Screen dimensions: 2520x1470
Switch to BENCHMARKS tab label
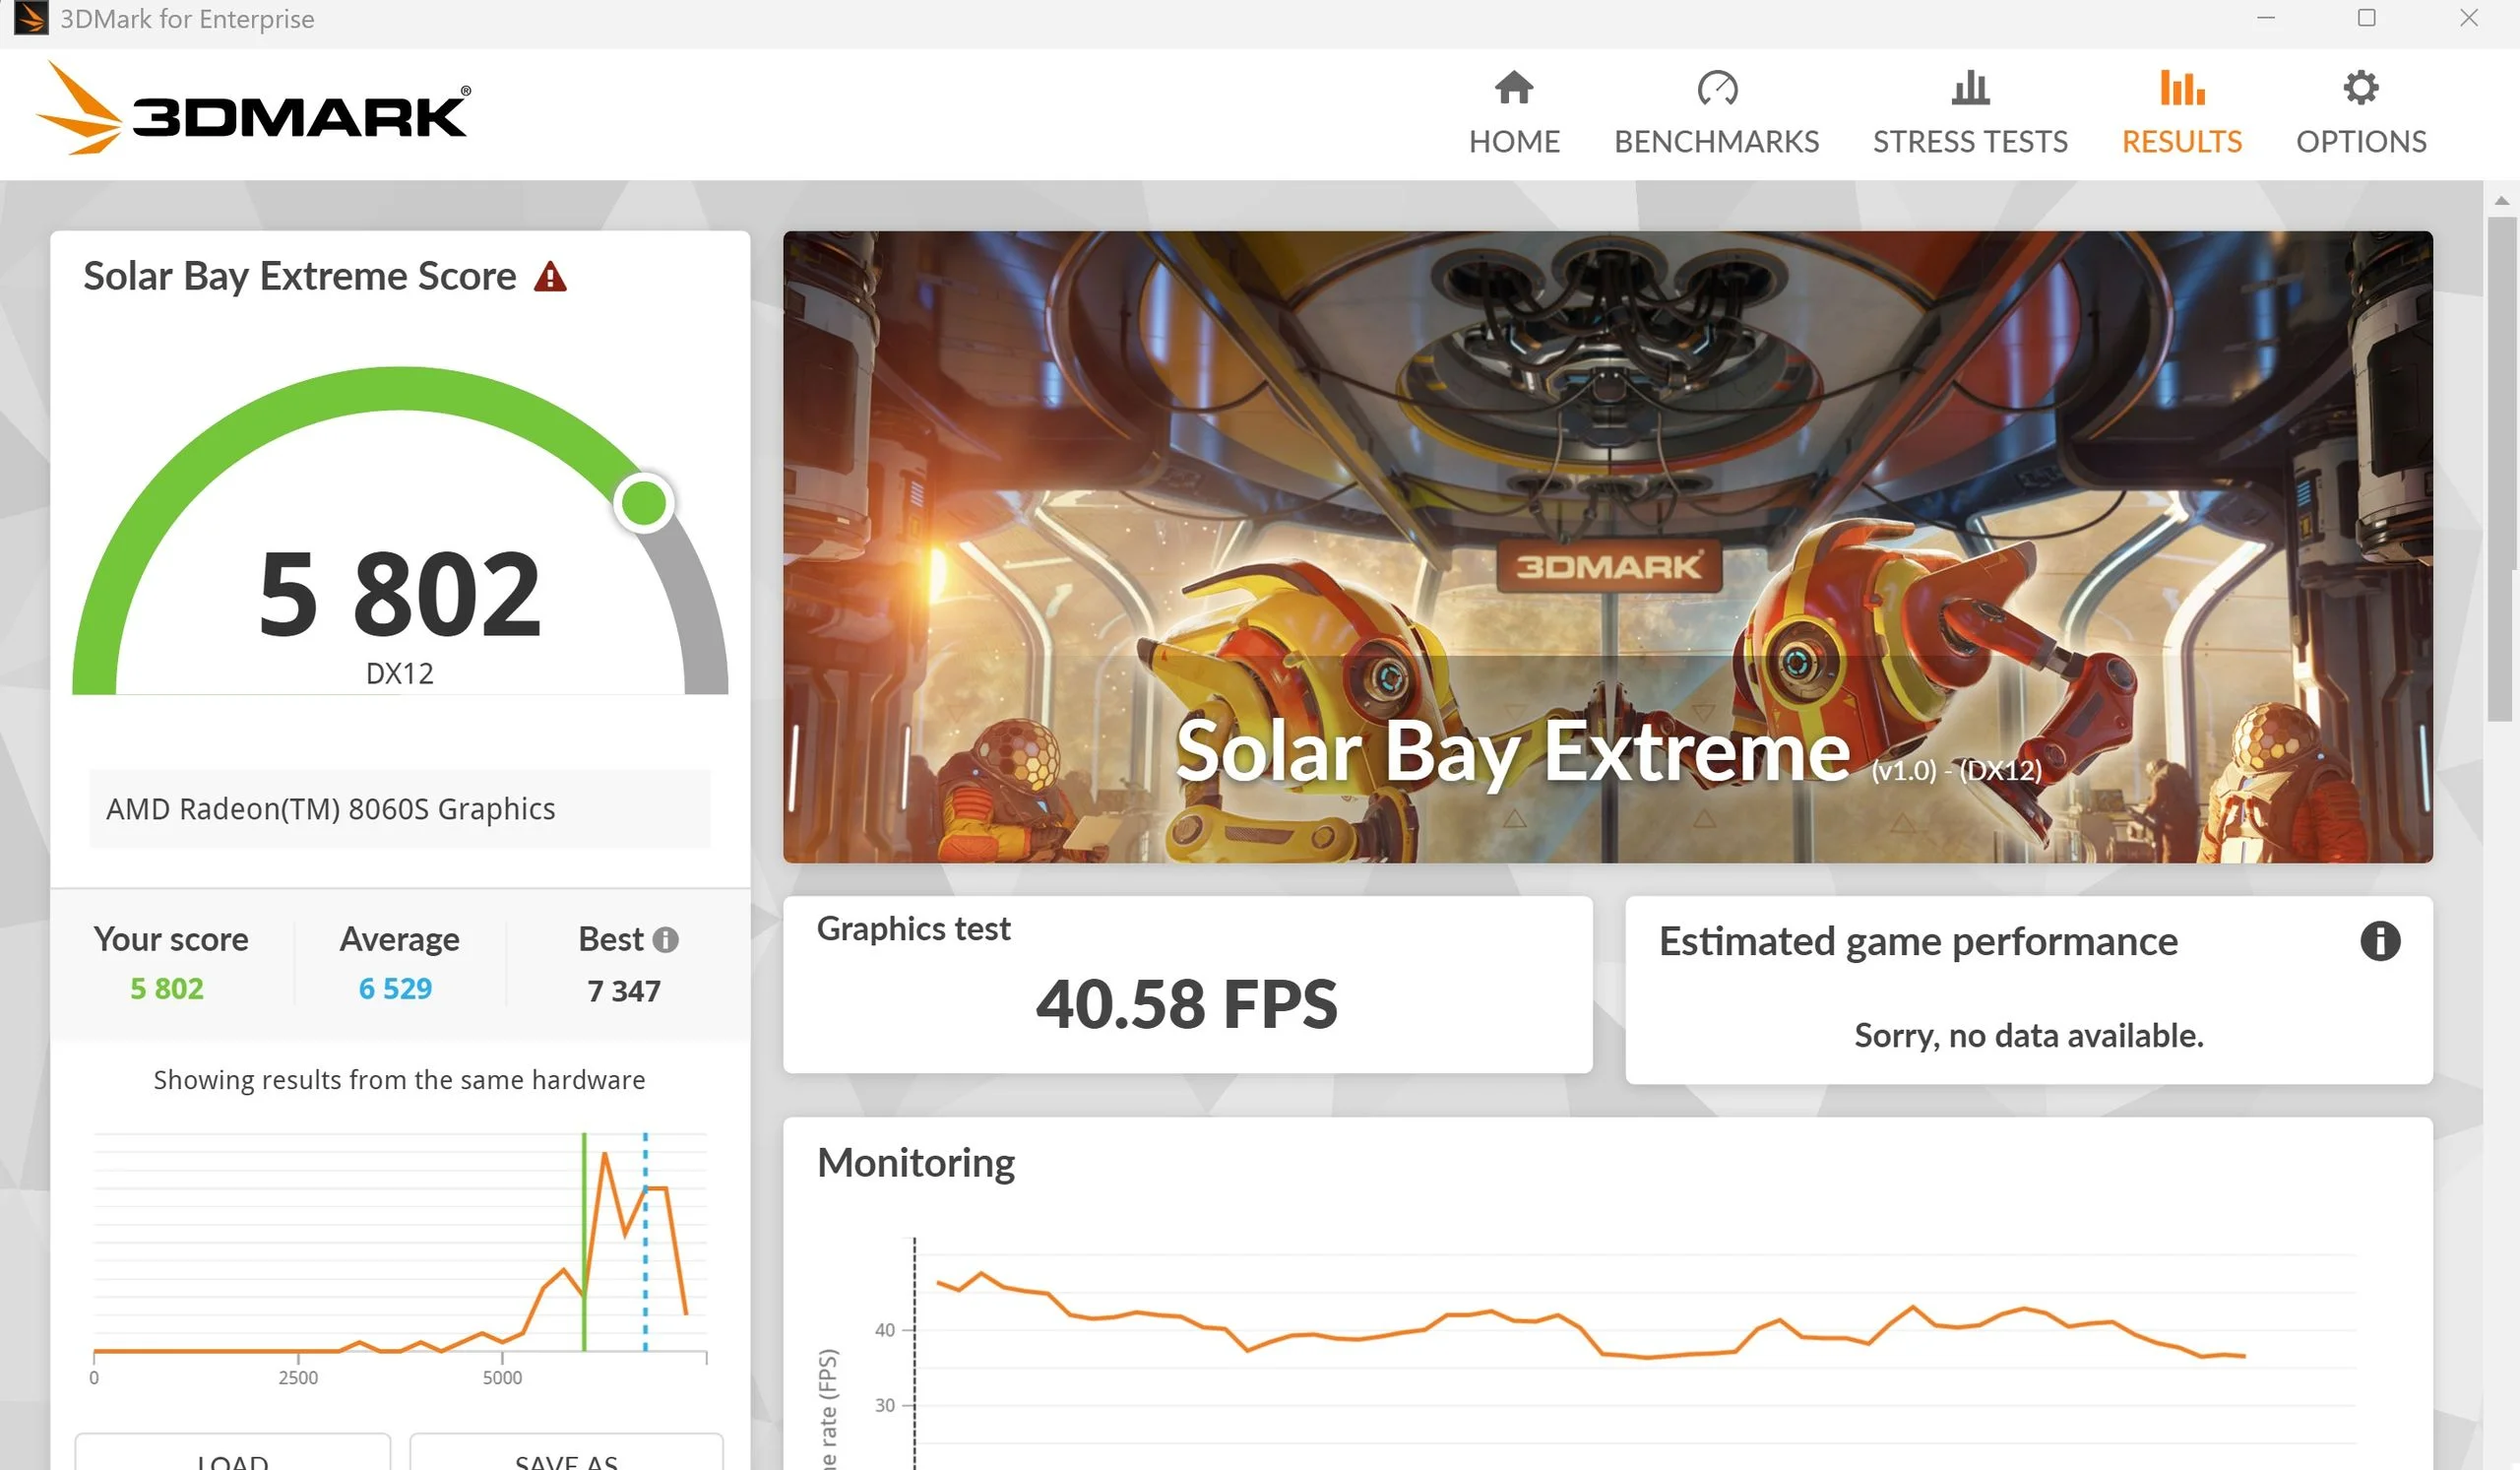(1716, 142)
